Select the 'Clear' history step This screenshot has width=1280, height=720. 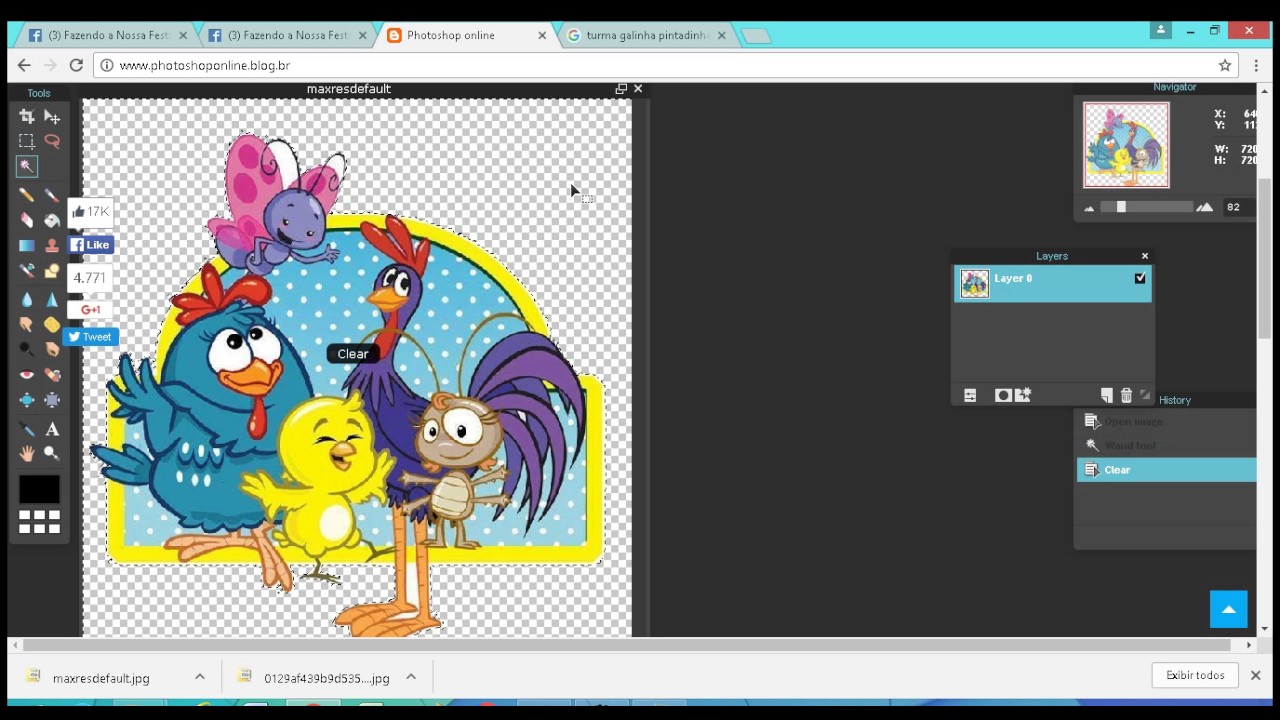click(1166, 470)
